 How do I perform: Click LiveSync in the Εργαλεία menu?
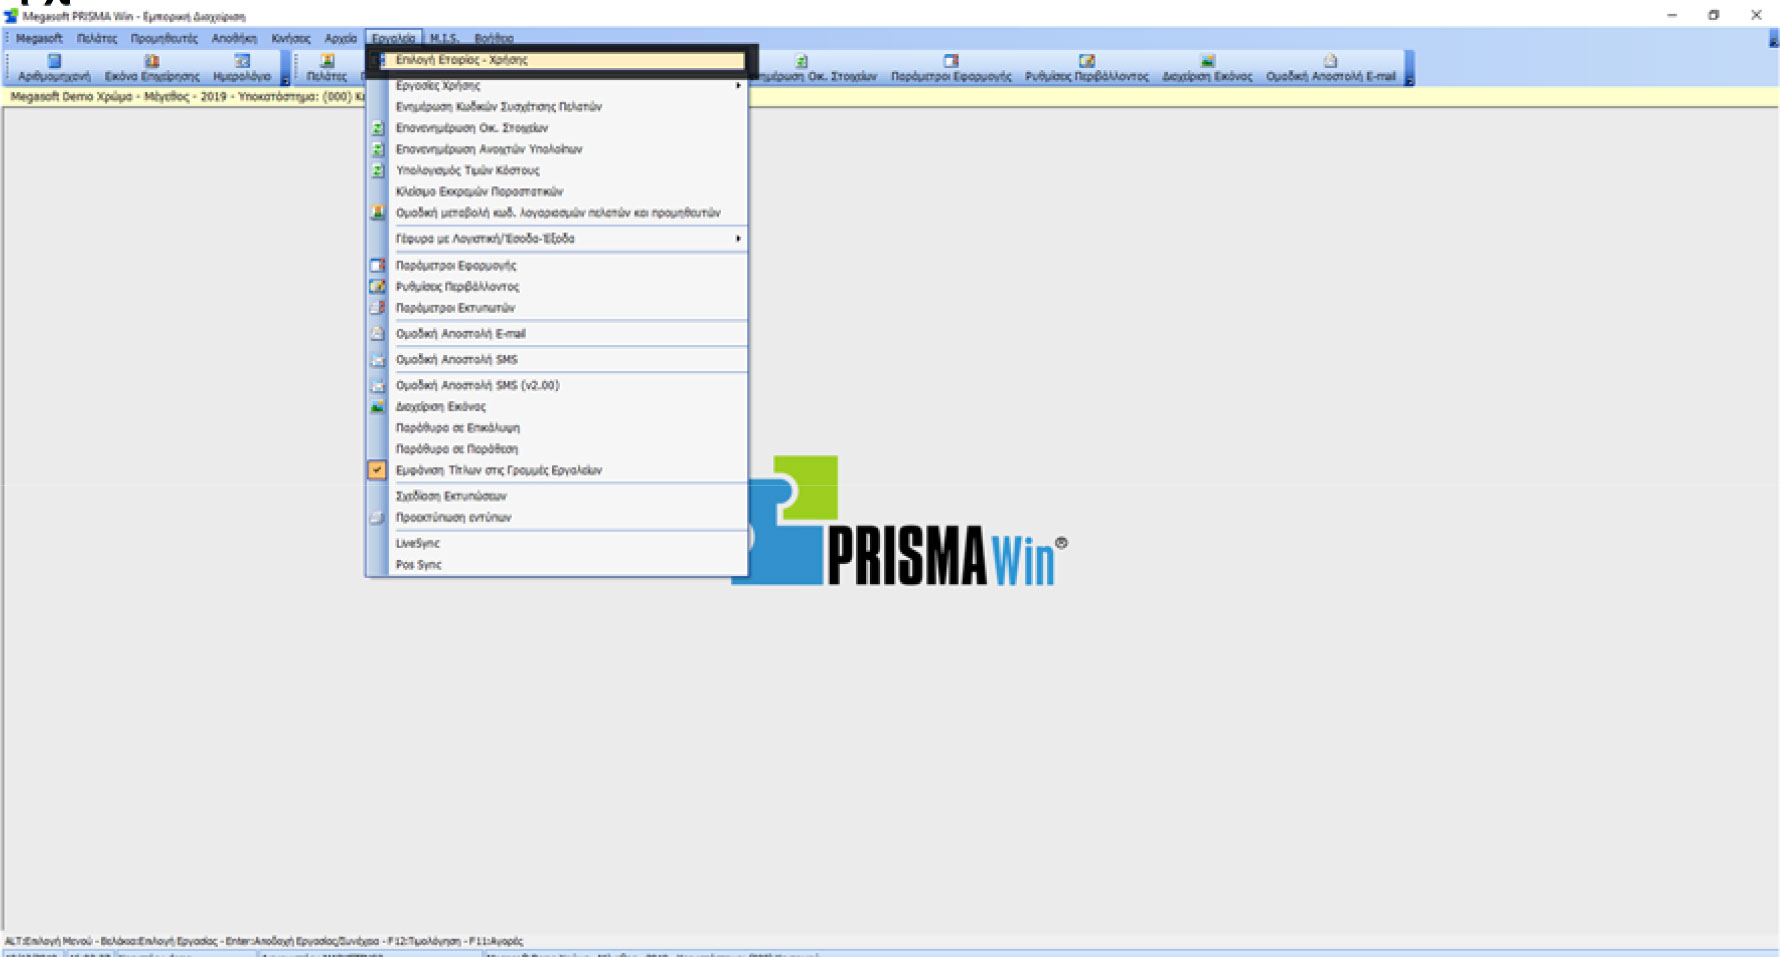(418, 543)
